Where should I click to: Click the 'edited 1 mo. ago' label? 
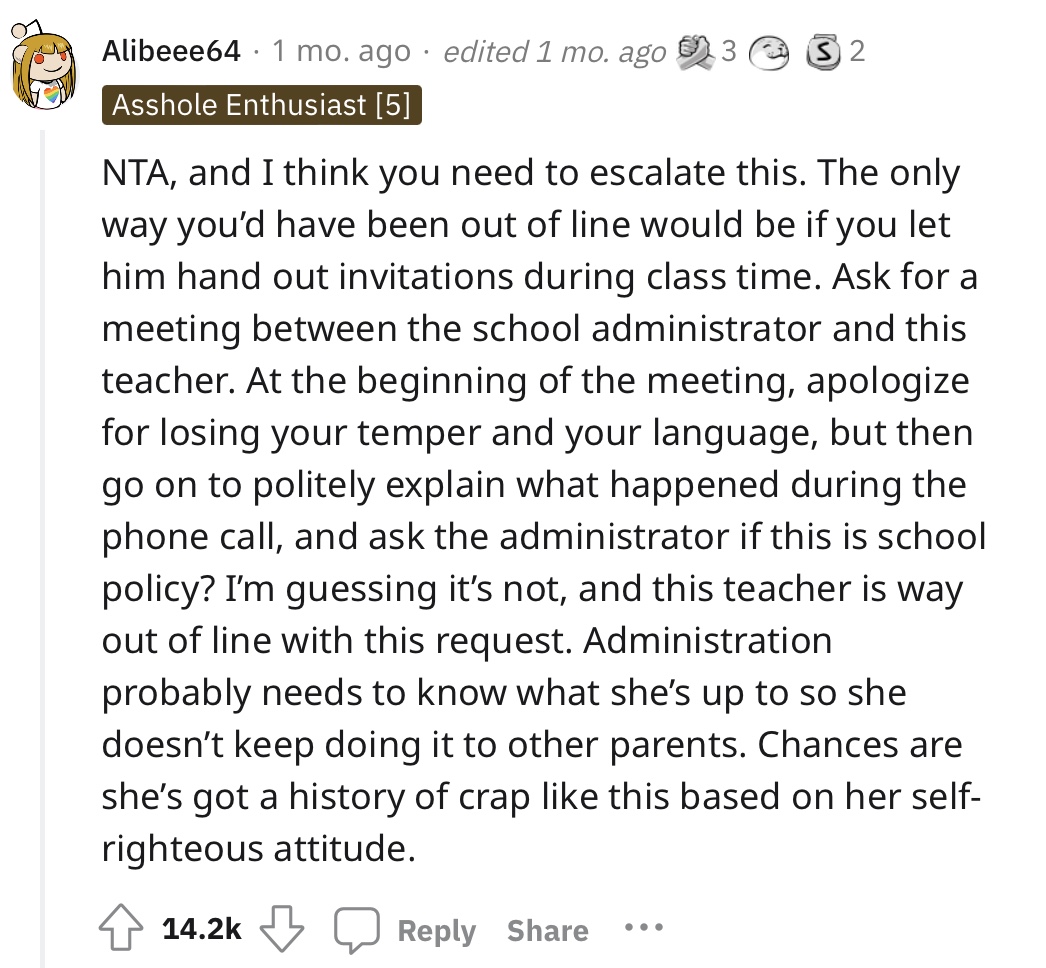tap(554, 51)
